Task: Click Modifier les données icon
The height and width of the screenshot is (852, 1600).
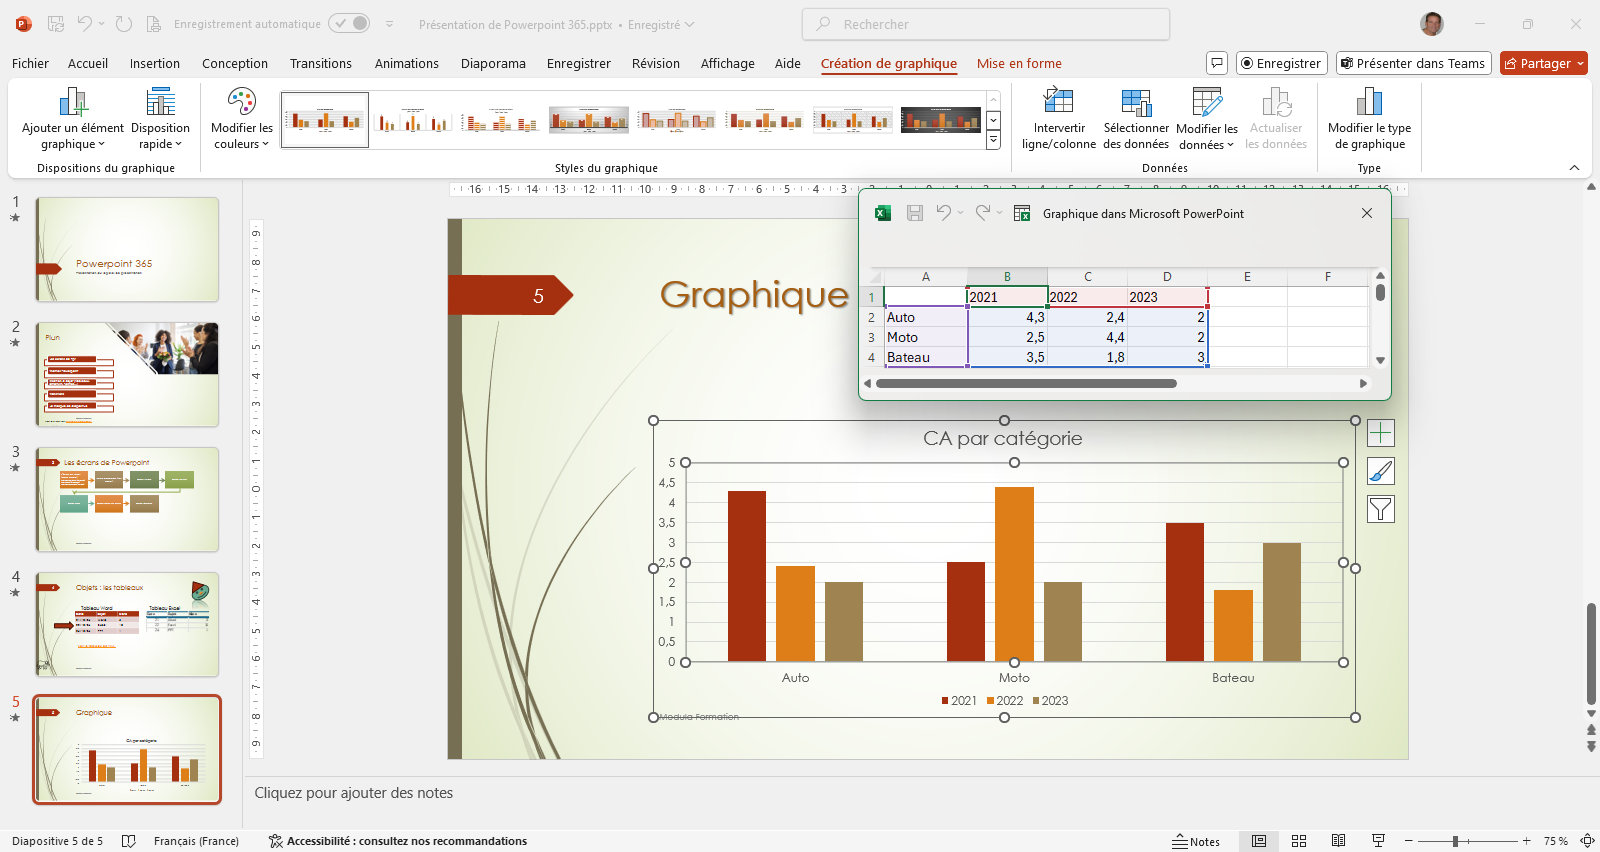Action: pyautogui.click(x=1207, y=103)
